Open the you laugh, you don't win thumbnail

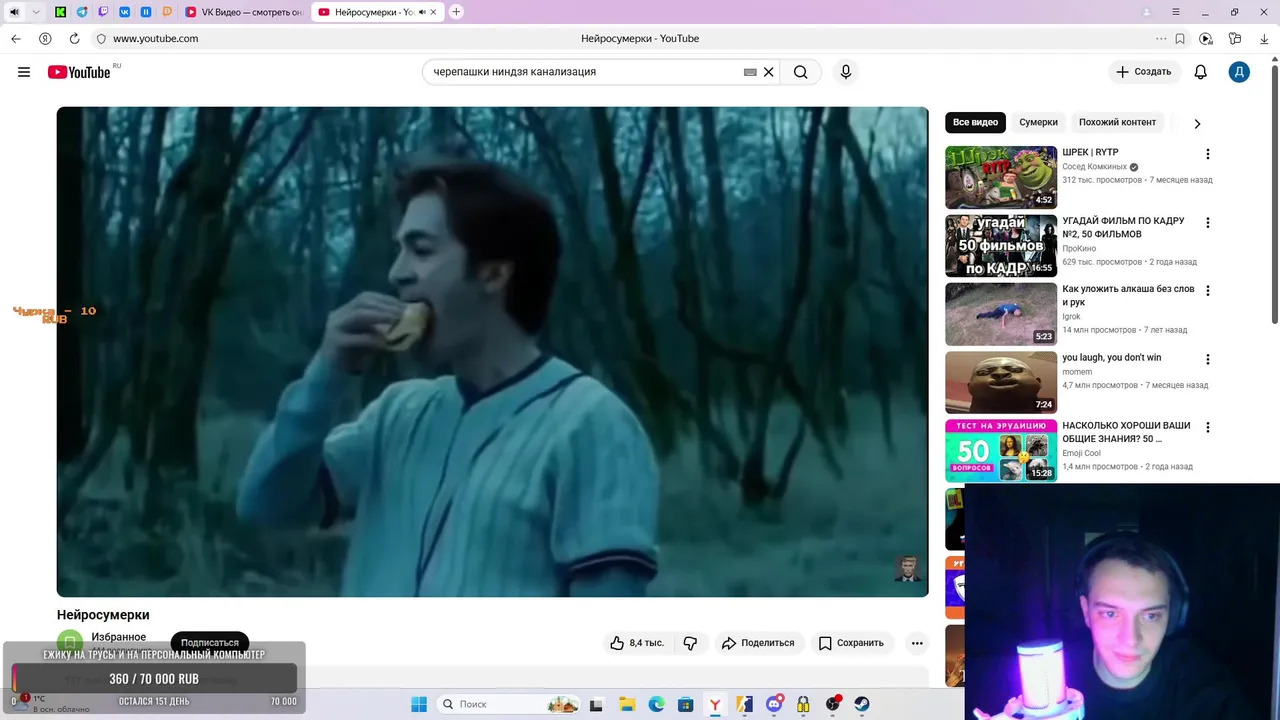coord(1001,382)
